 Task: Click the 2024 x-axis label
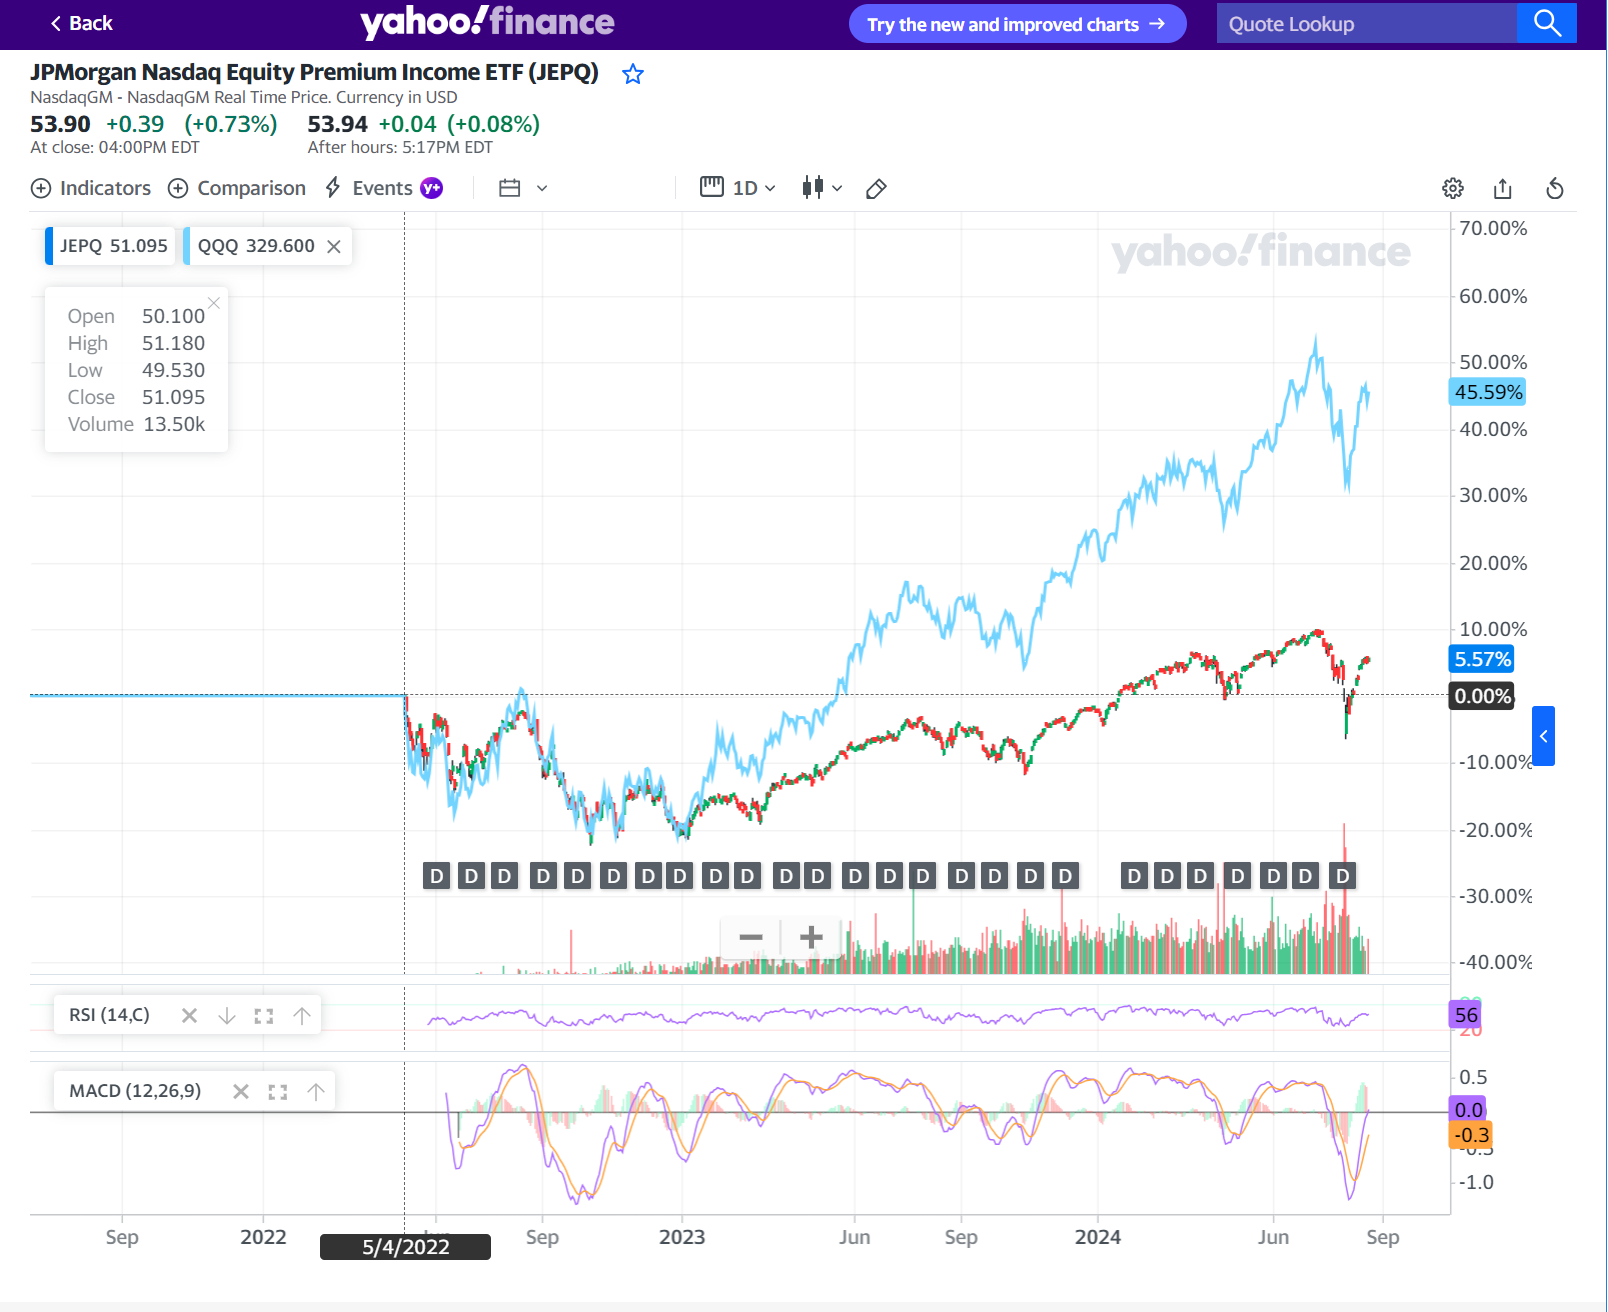(1098, 1237)
